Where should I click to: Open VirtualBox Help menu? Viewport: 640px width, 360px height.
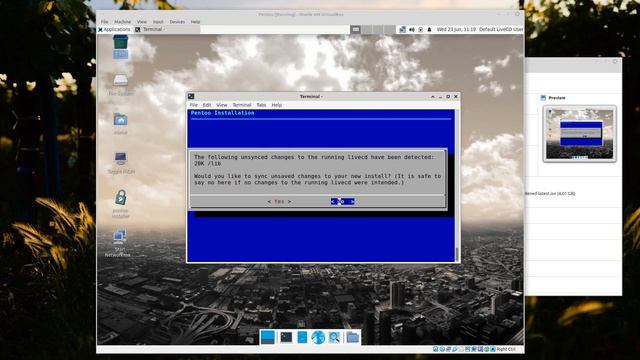[196, 22]
